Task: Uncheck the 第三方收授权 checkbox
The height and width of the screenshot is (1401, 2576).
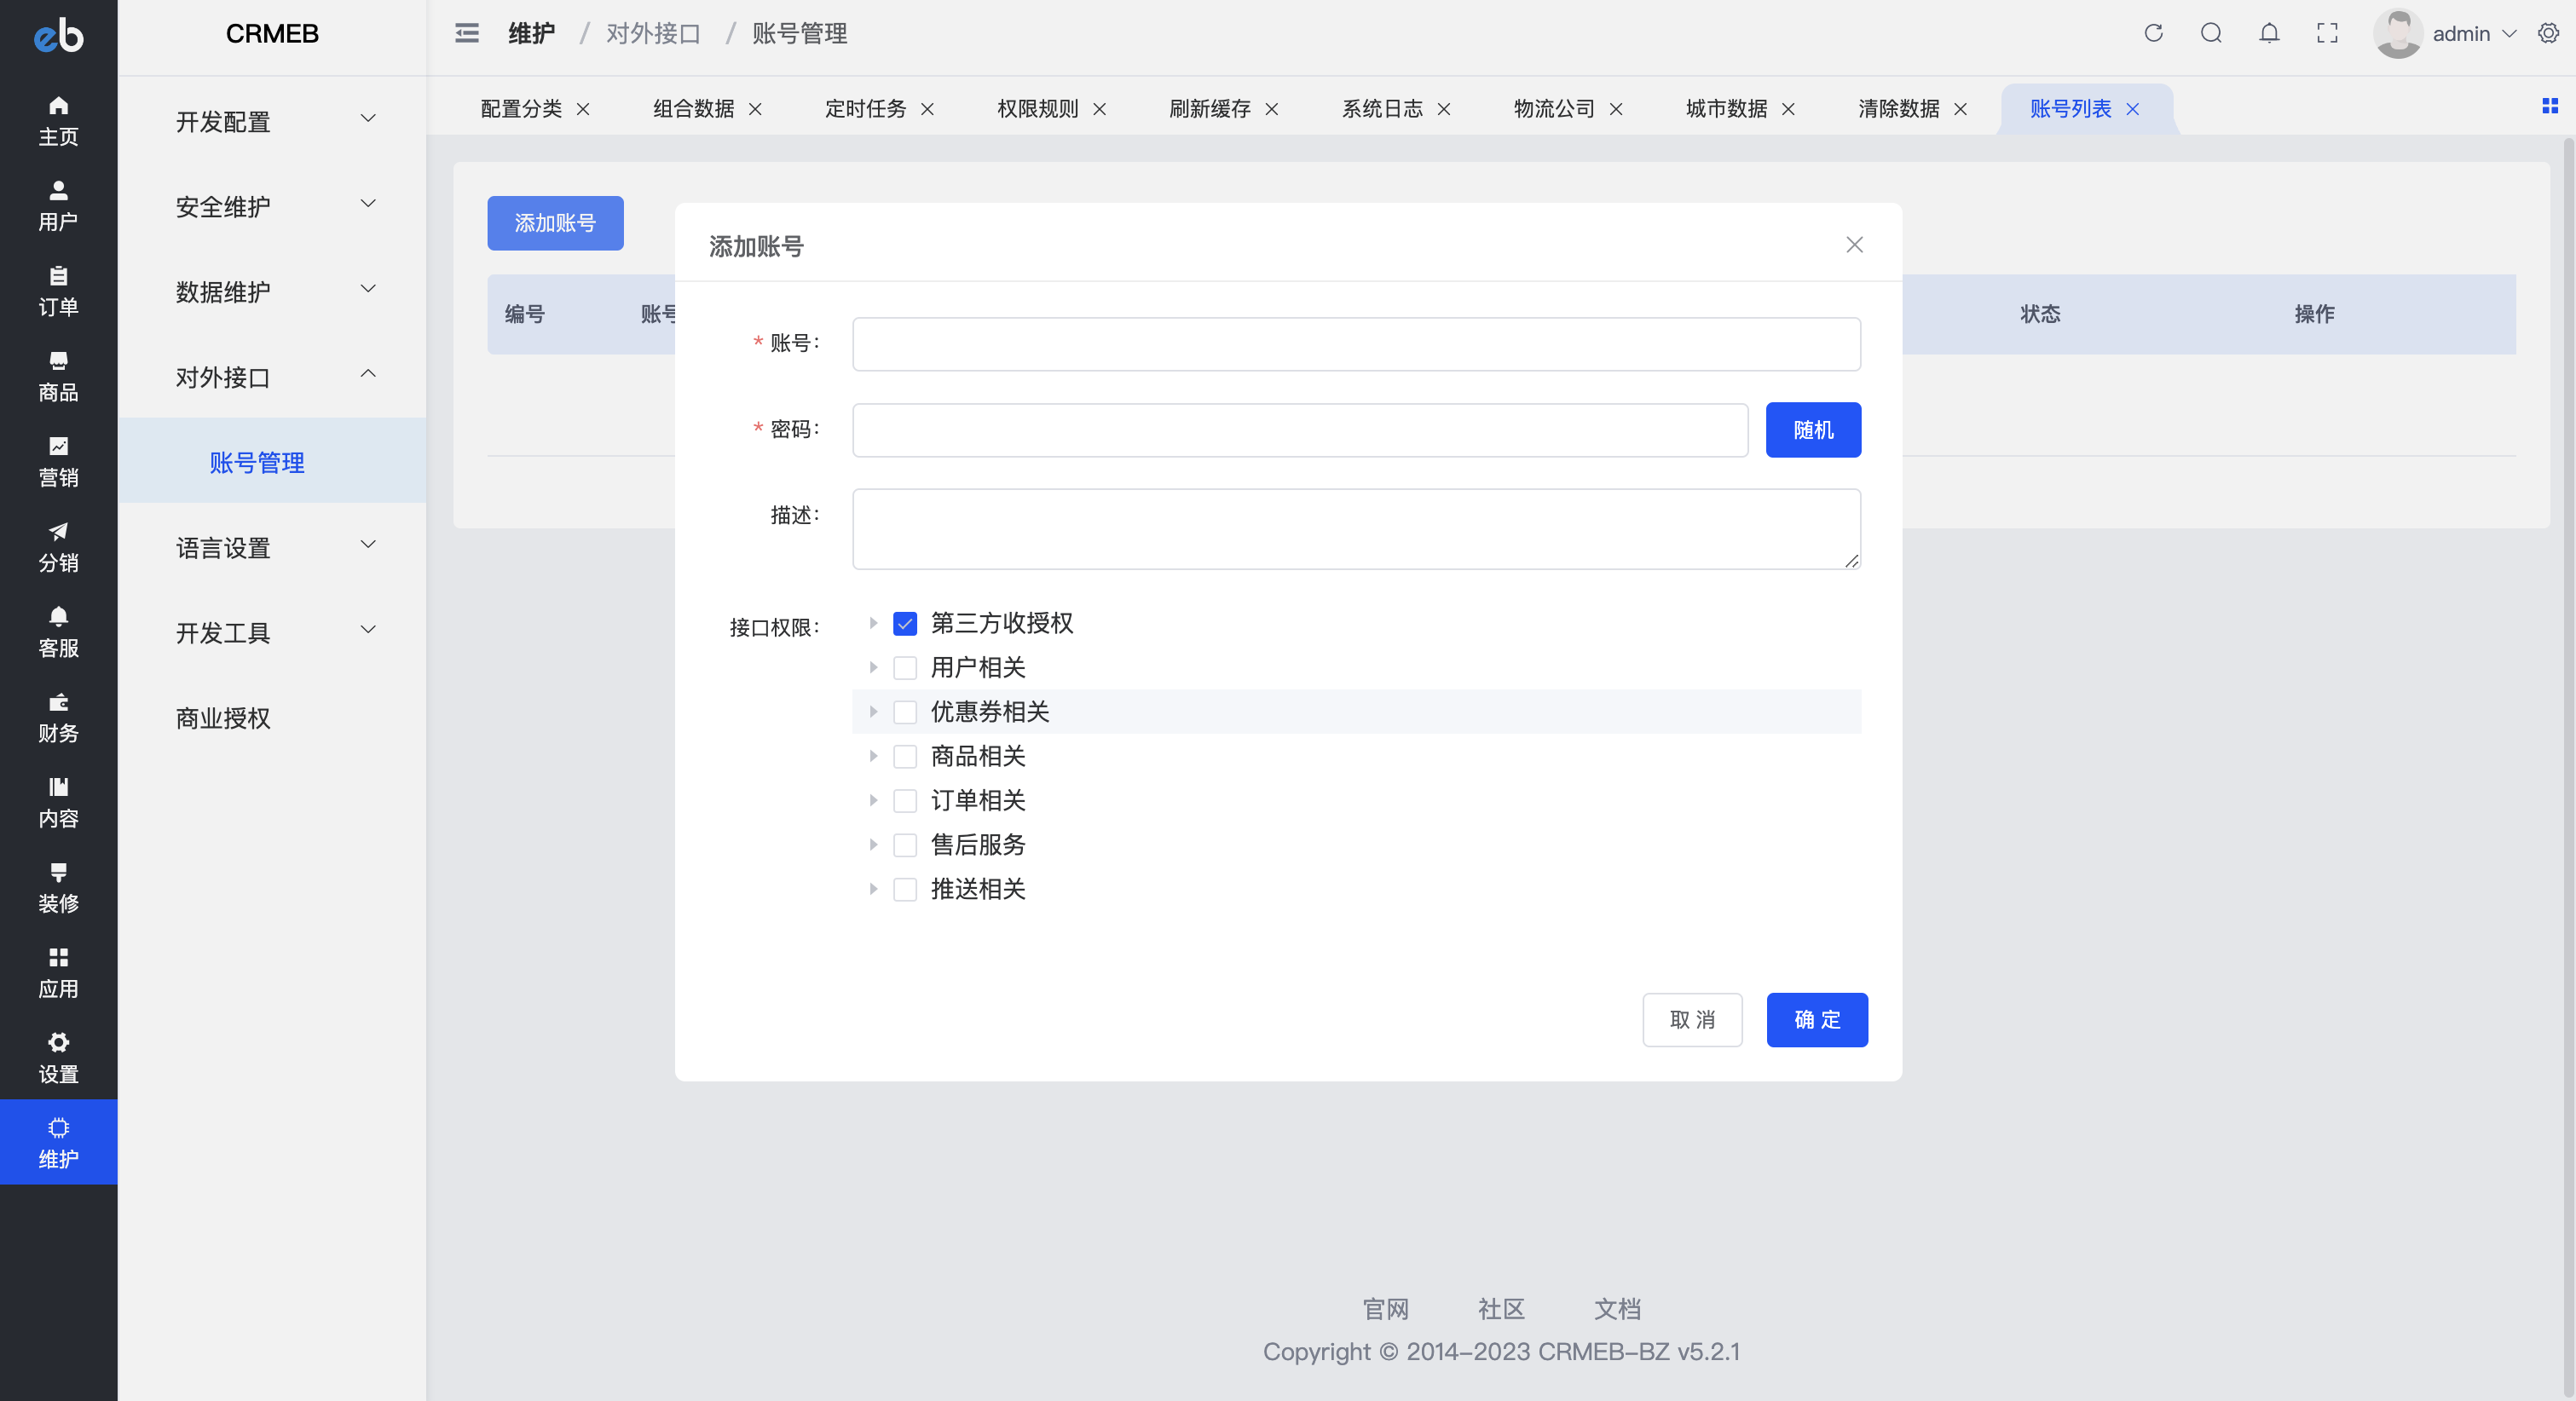Action: [x=905, y=623]
